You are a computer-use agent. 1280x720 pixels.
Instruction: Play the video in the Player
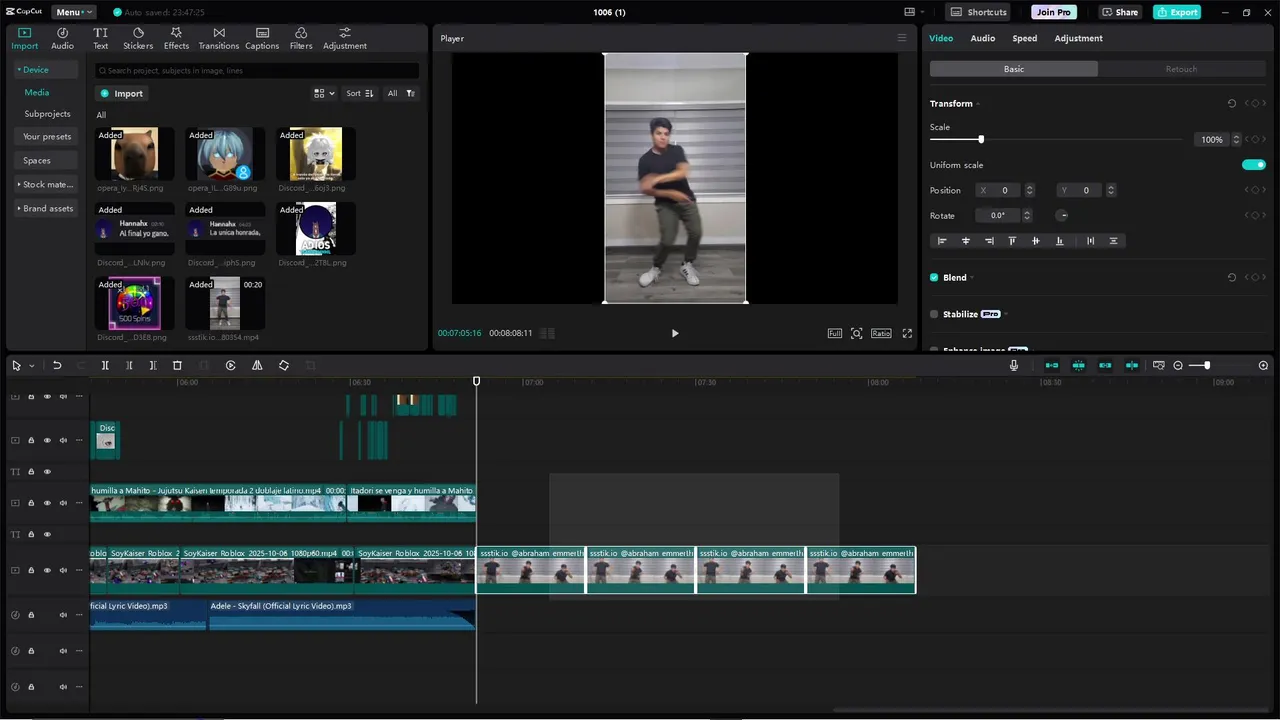(675, 333)
